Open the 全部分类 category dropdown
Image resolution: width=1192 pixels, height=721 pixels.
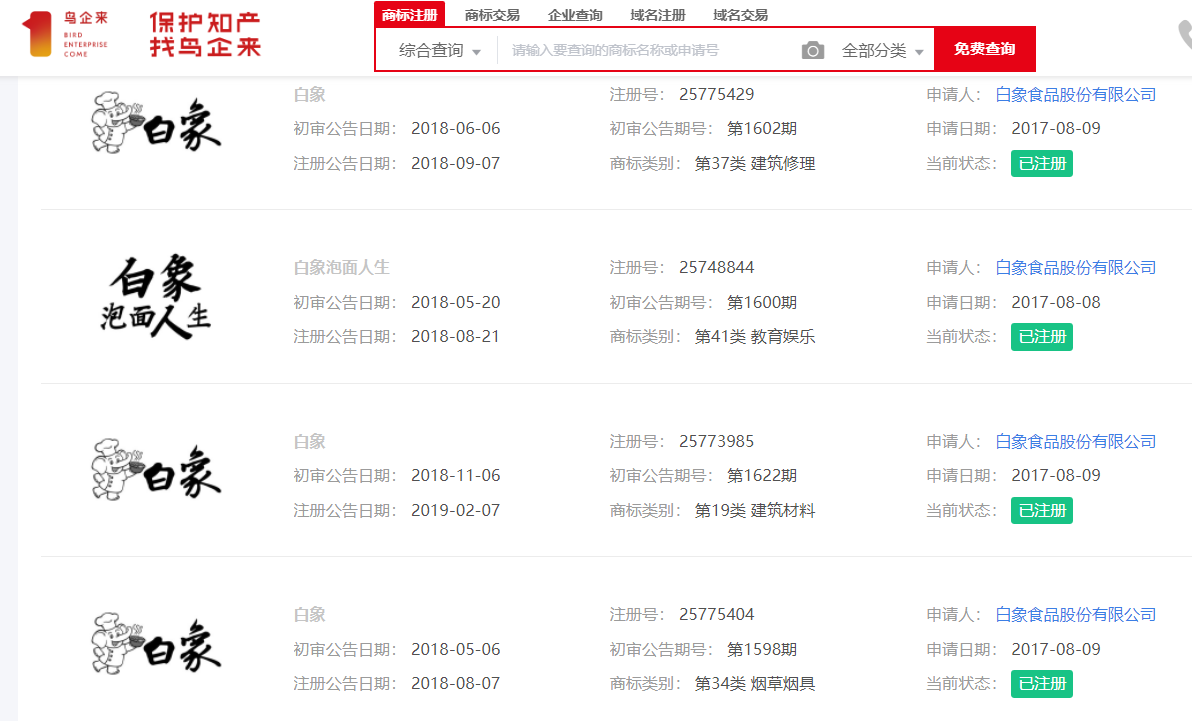tap(883, 51)
